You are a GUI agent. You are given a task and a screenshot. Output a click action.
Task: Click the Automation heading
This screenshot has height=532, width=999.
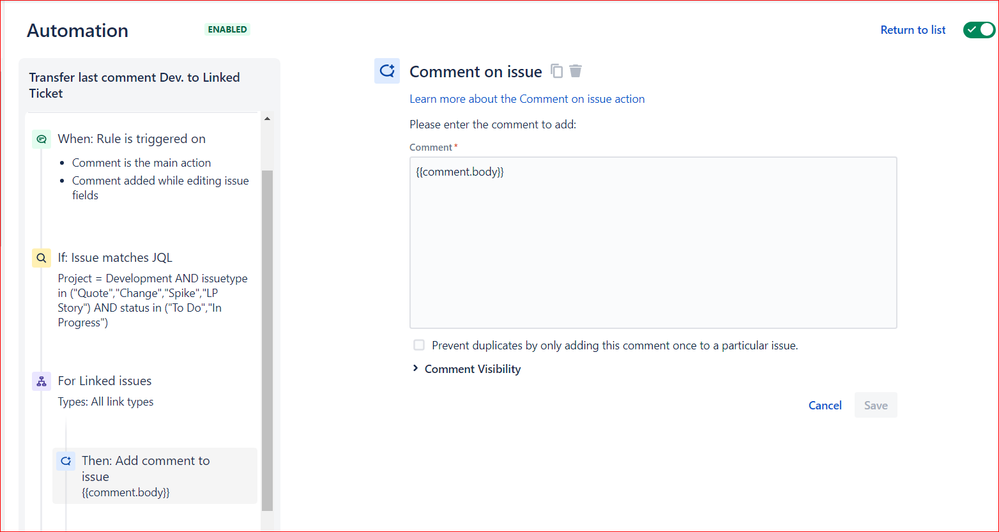(77, 31)
